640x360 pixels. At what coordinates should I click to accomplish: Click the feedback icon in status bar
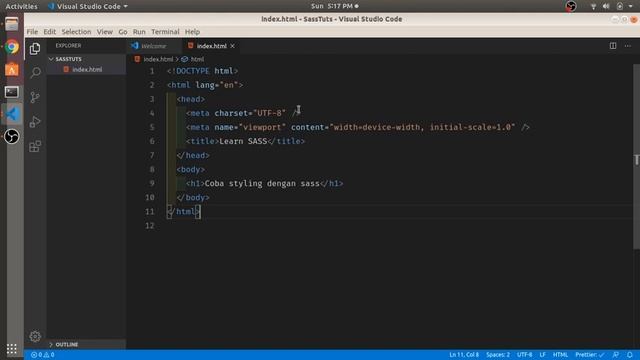point(616,355)
